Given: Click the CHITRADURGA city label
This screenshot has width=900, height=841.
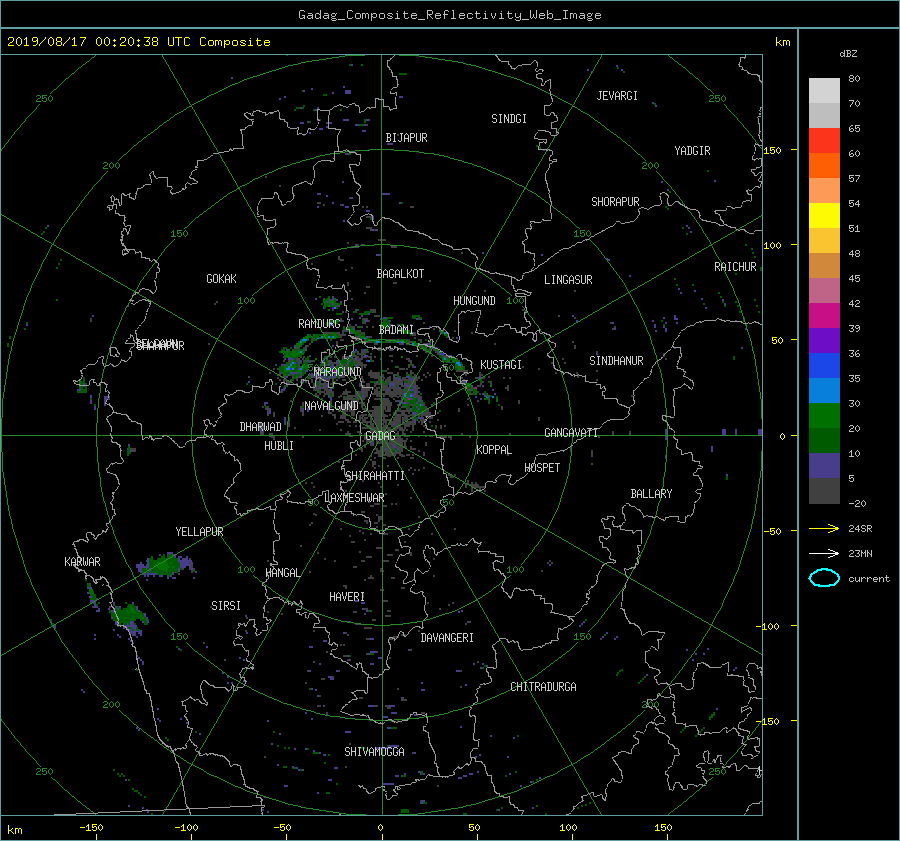Looking at the screenshot, I should pos(543,687).
